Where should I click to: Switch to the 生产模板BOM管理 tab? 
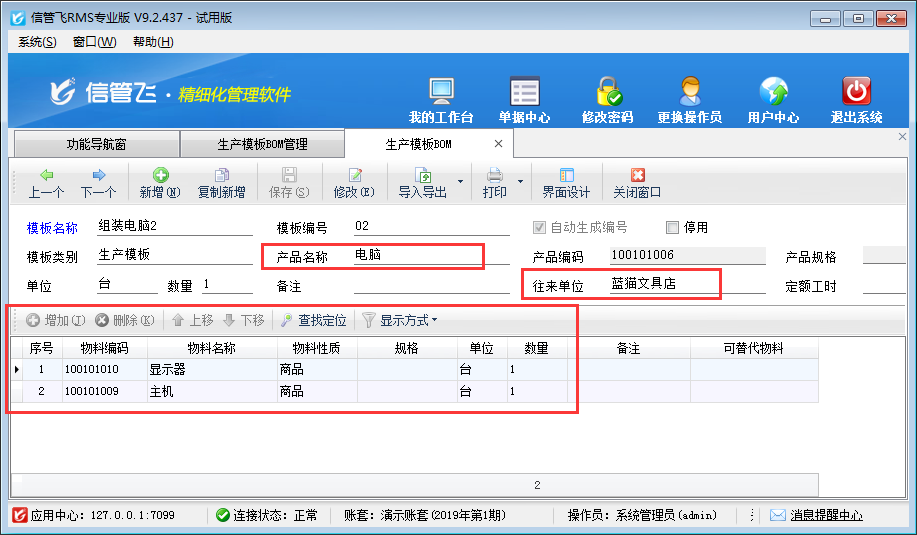(x=262, y=144)
